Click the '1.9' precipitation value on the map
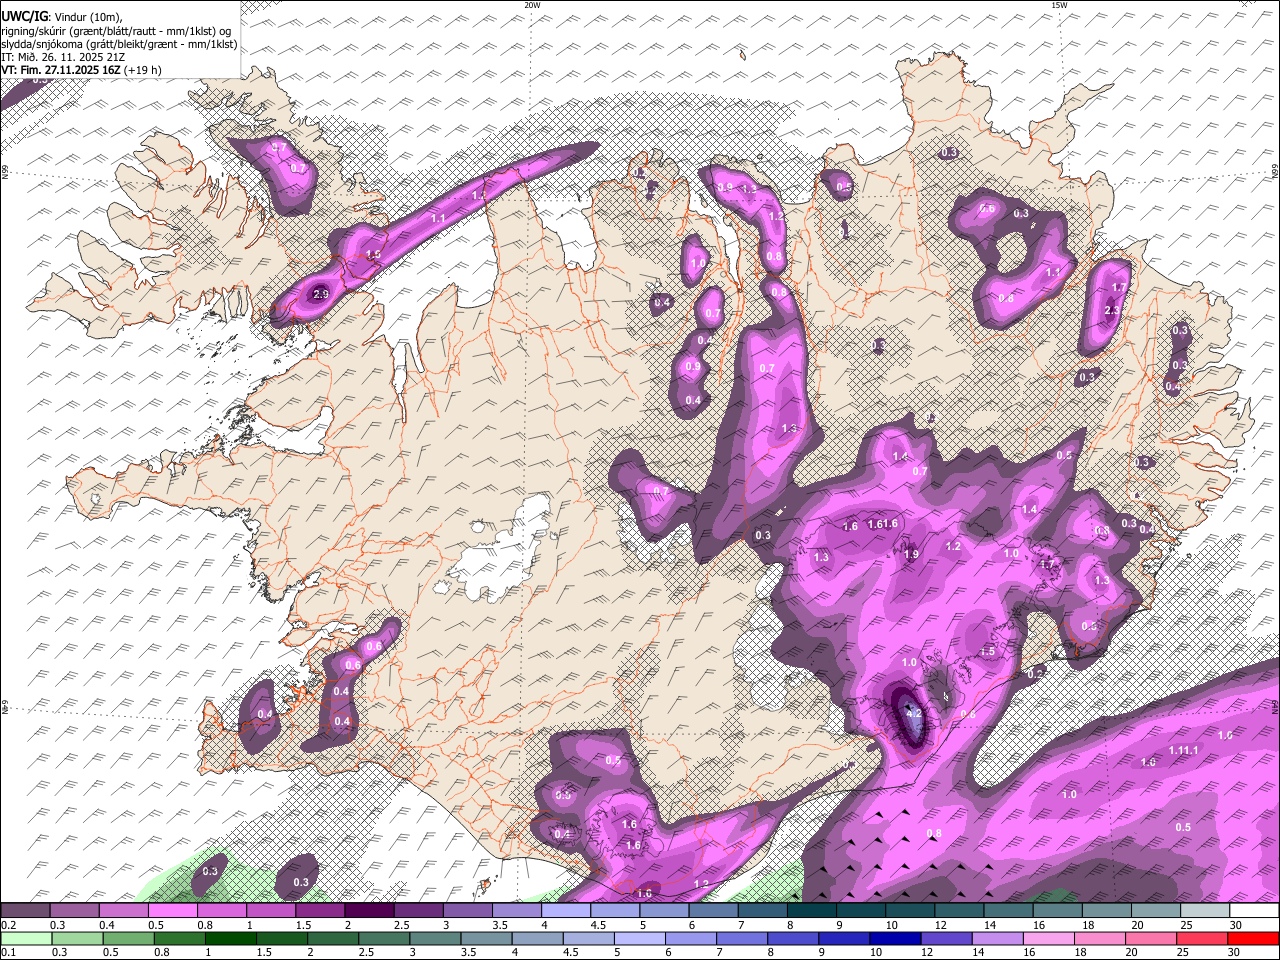This screenshot has width=1280, height=960. [x=911, y=555]
